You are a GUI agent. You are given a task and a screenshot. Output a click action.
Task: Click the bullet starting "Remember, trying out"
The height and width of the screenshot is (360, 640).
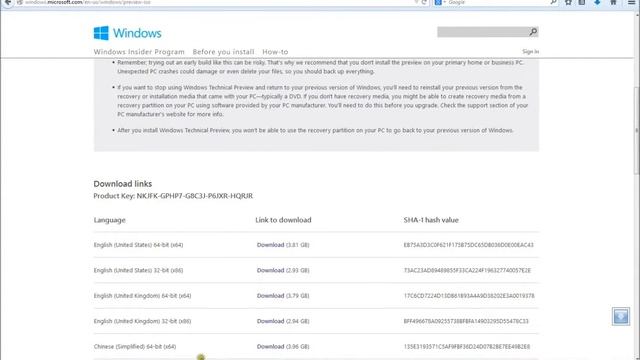click(x=320, y=67)
